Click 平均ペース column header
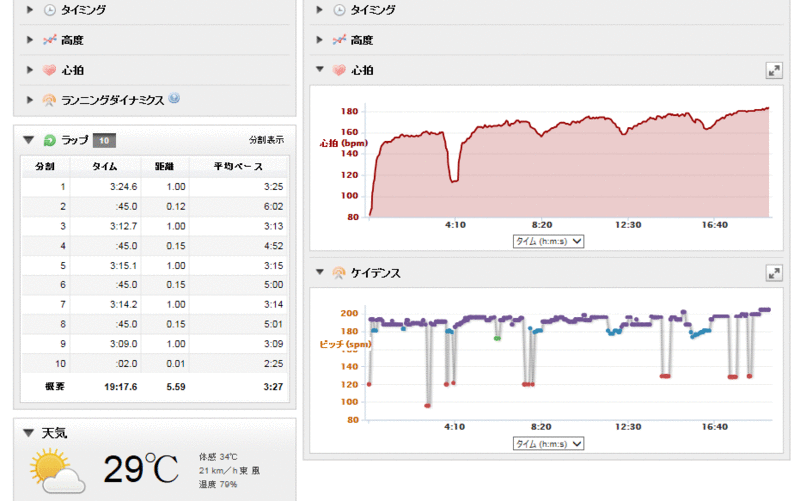Image resolution: width=800 pixels, height=501 pixels. pyautogui.click(x=238, y=166)
